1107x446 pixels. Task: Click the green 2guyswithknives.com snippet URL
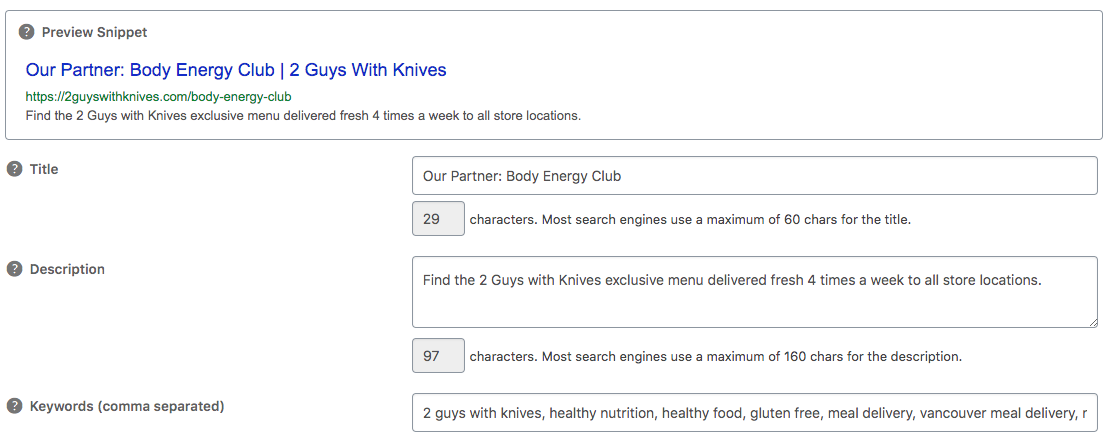[158, 96]
